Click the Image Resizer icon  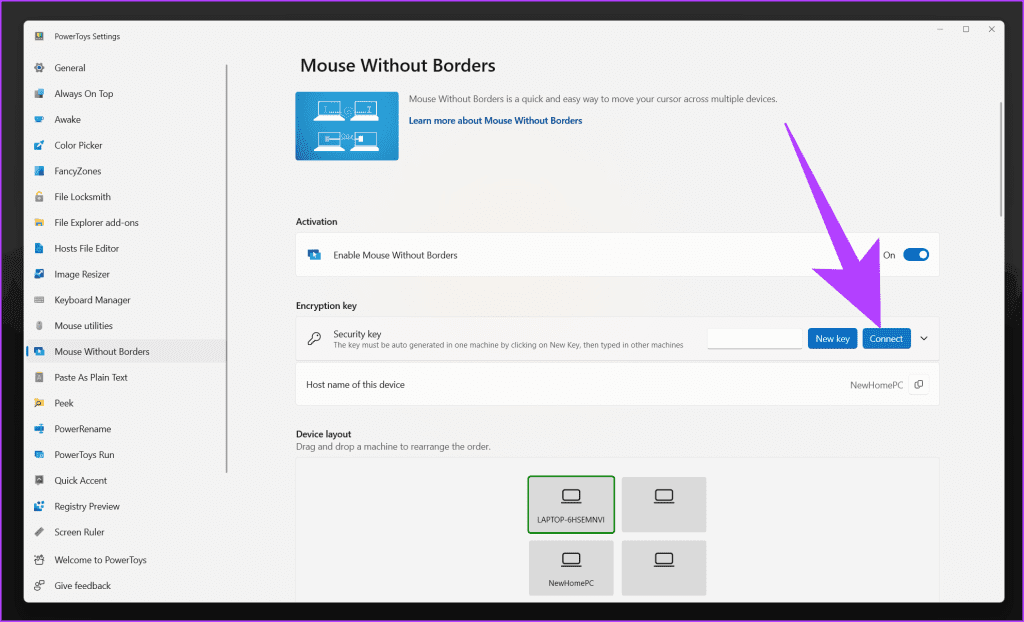tap(39, 274)
